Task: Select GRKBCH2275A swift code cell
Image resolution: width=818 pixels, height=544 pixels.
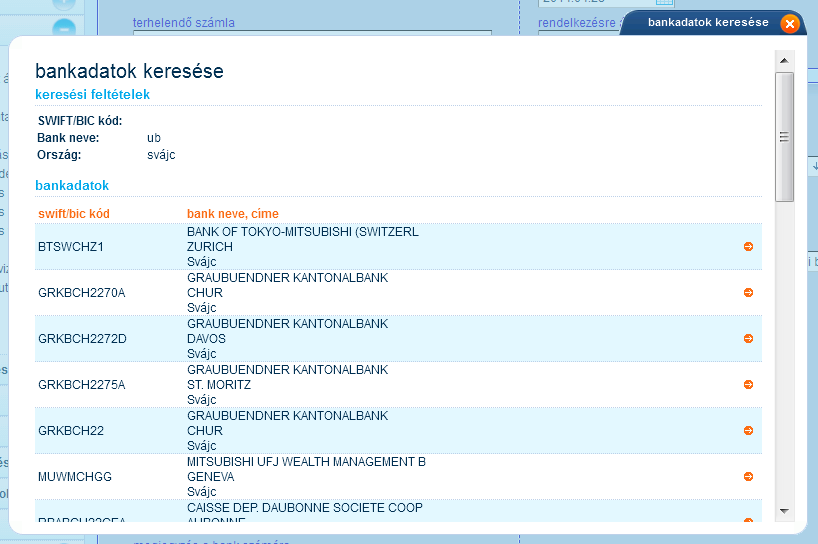Action: (82, 384)
